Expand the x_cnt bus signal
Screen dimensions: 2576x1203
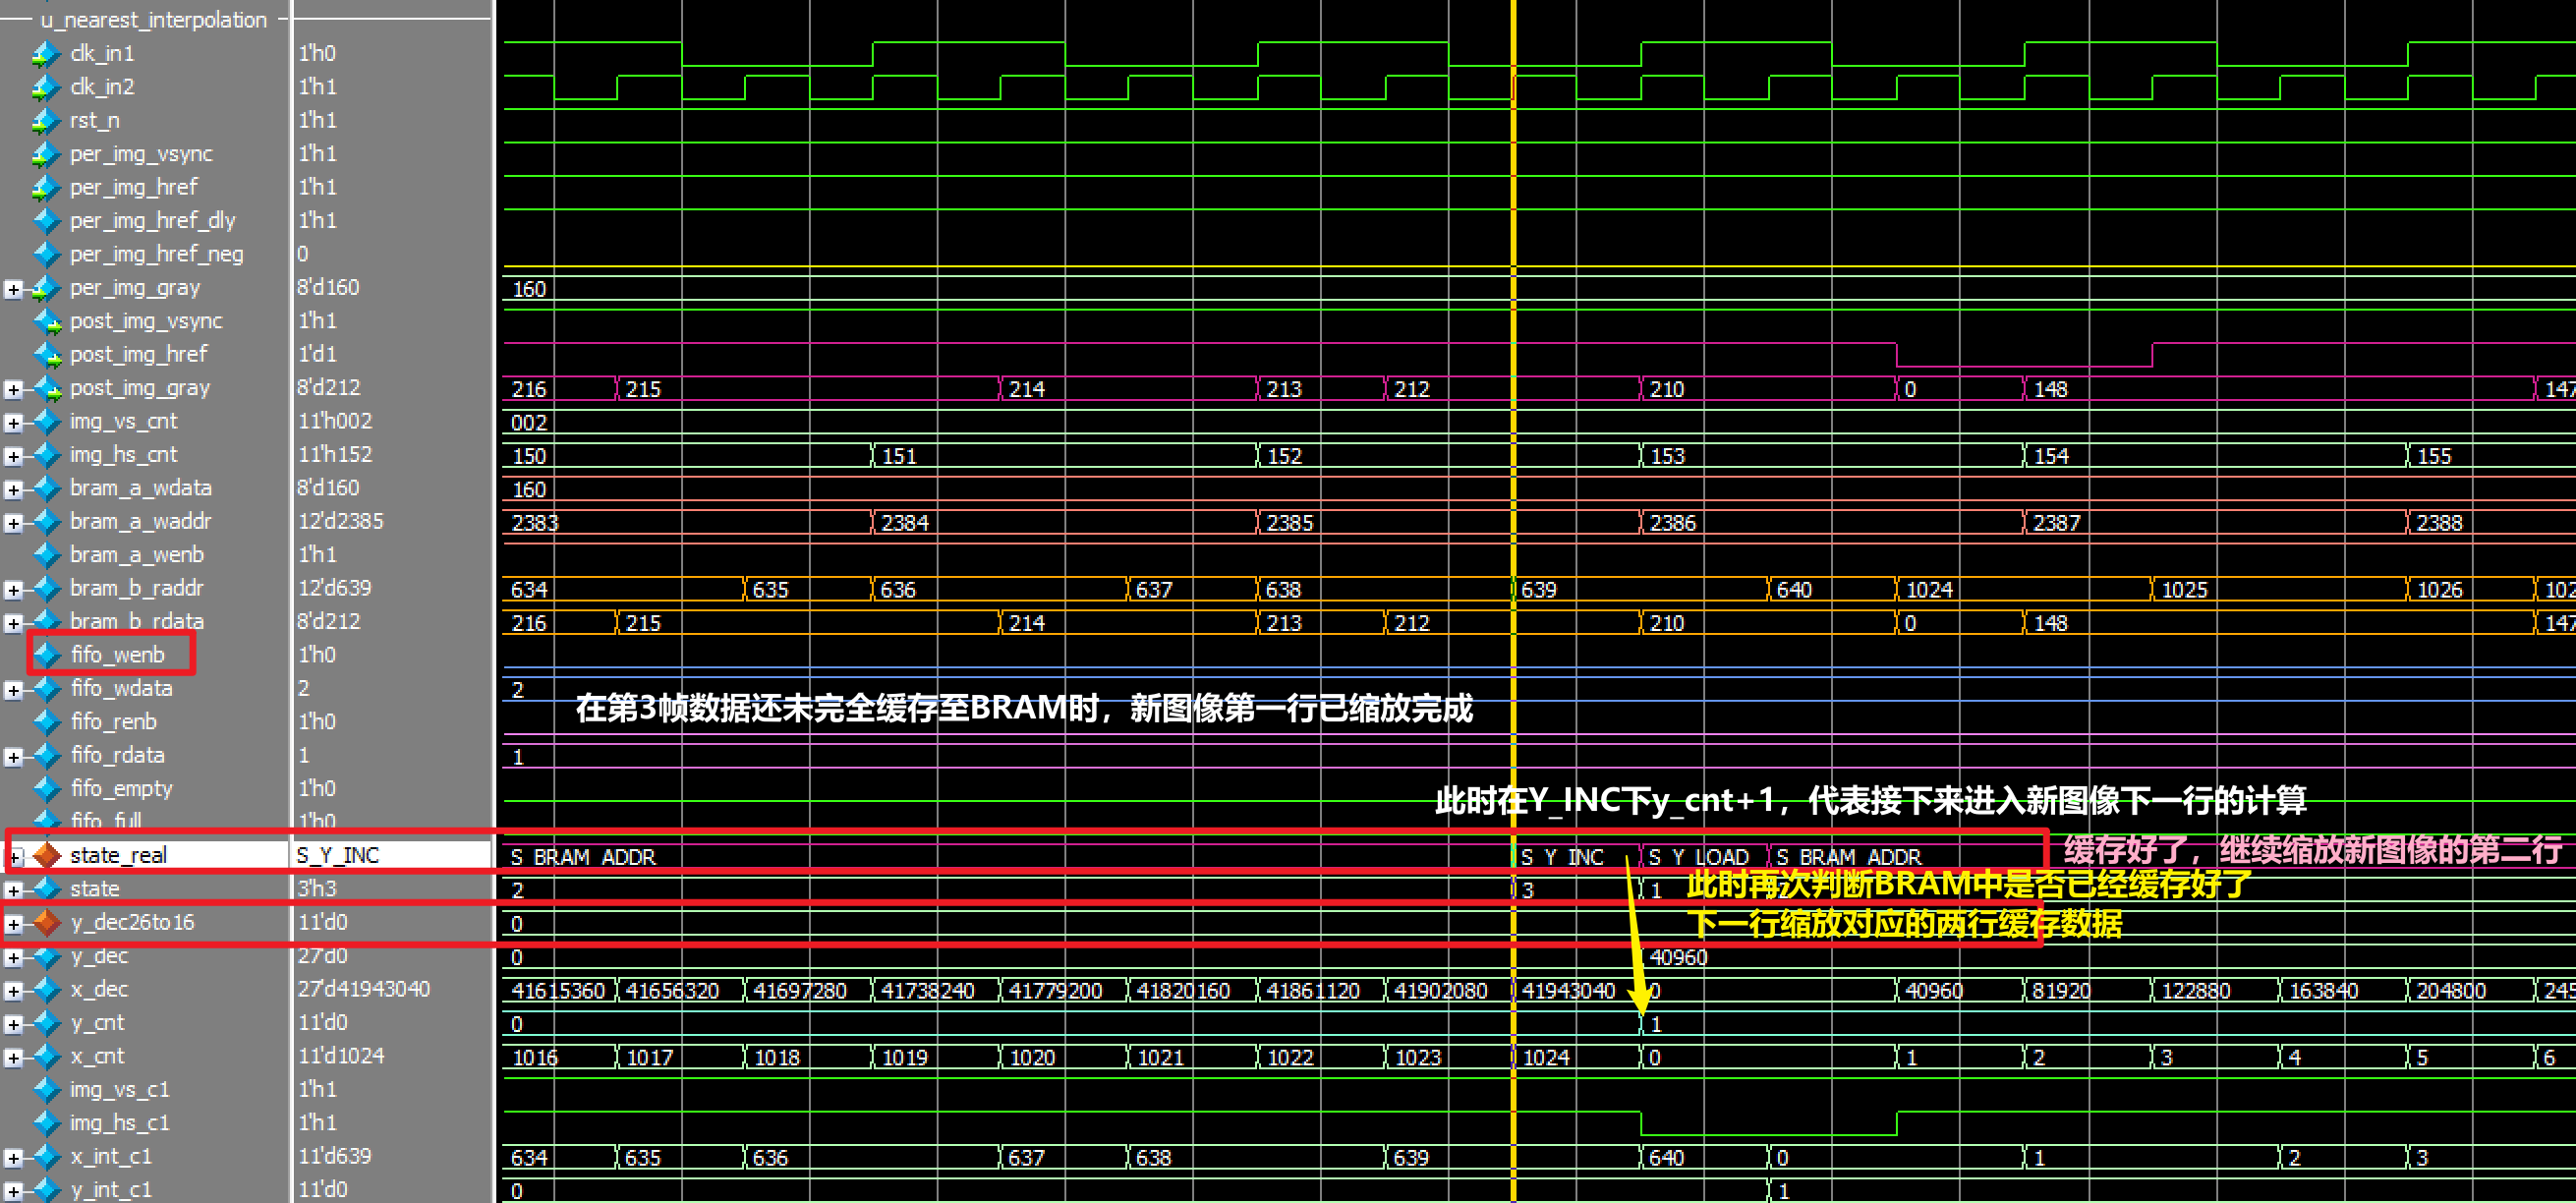click(13, 1057)
